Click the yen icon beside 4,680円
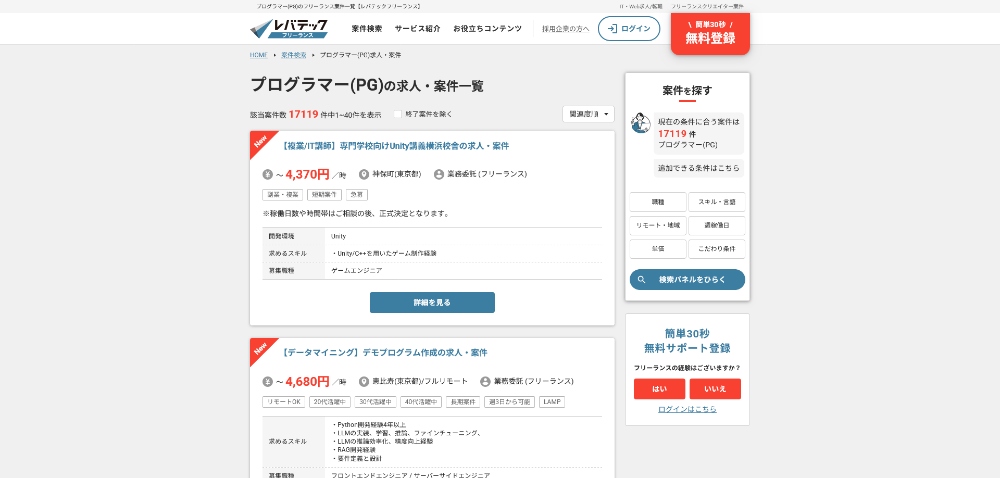Screen dimensions: 1000x478 coord(268,382)
